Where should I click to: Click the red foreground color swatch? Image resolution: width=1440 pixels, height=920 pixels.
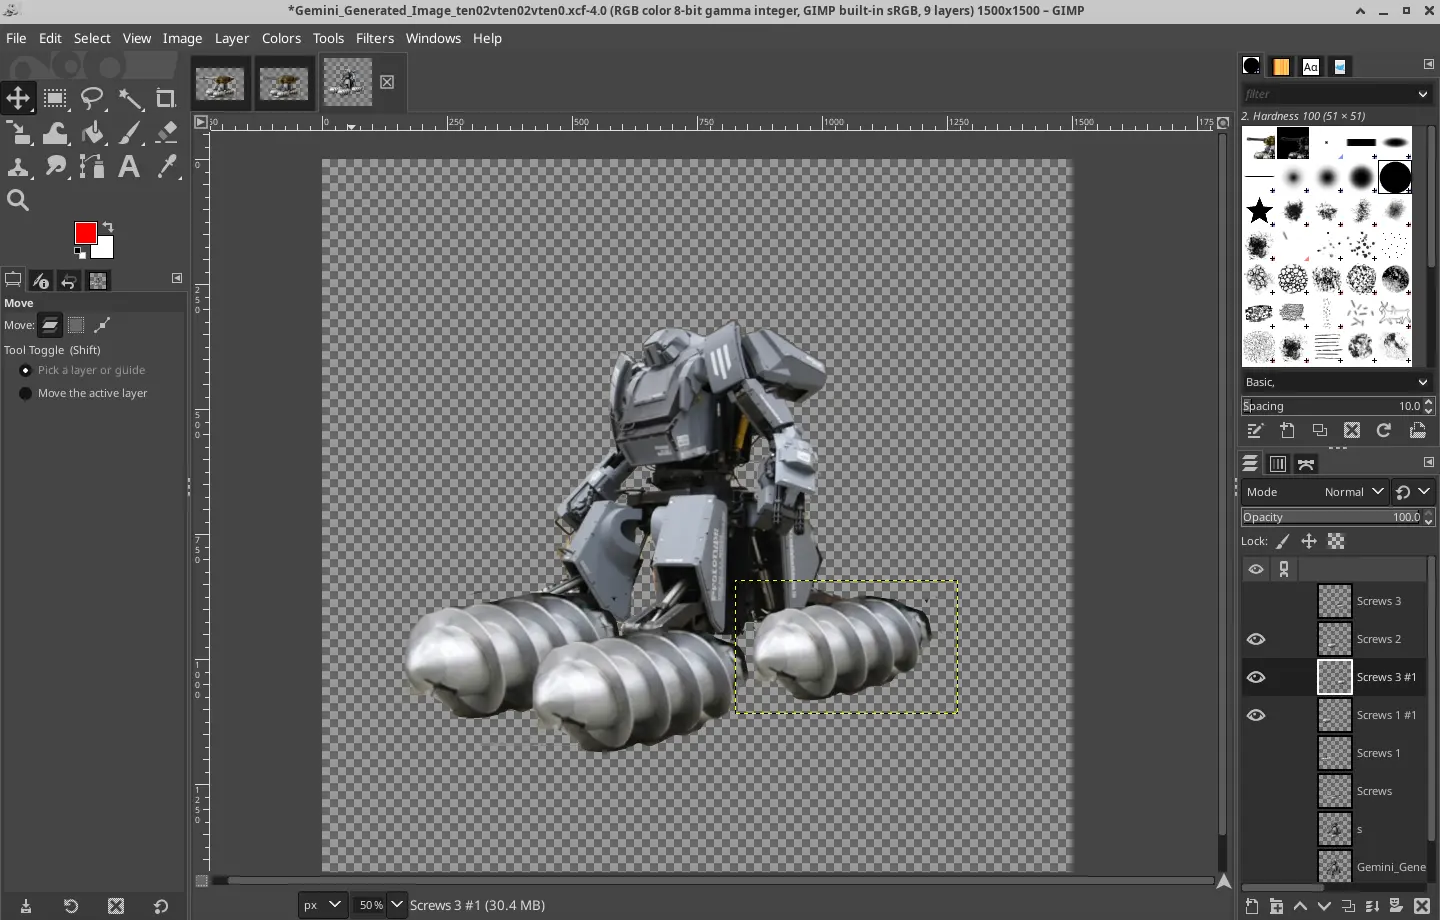pos(85,233)
